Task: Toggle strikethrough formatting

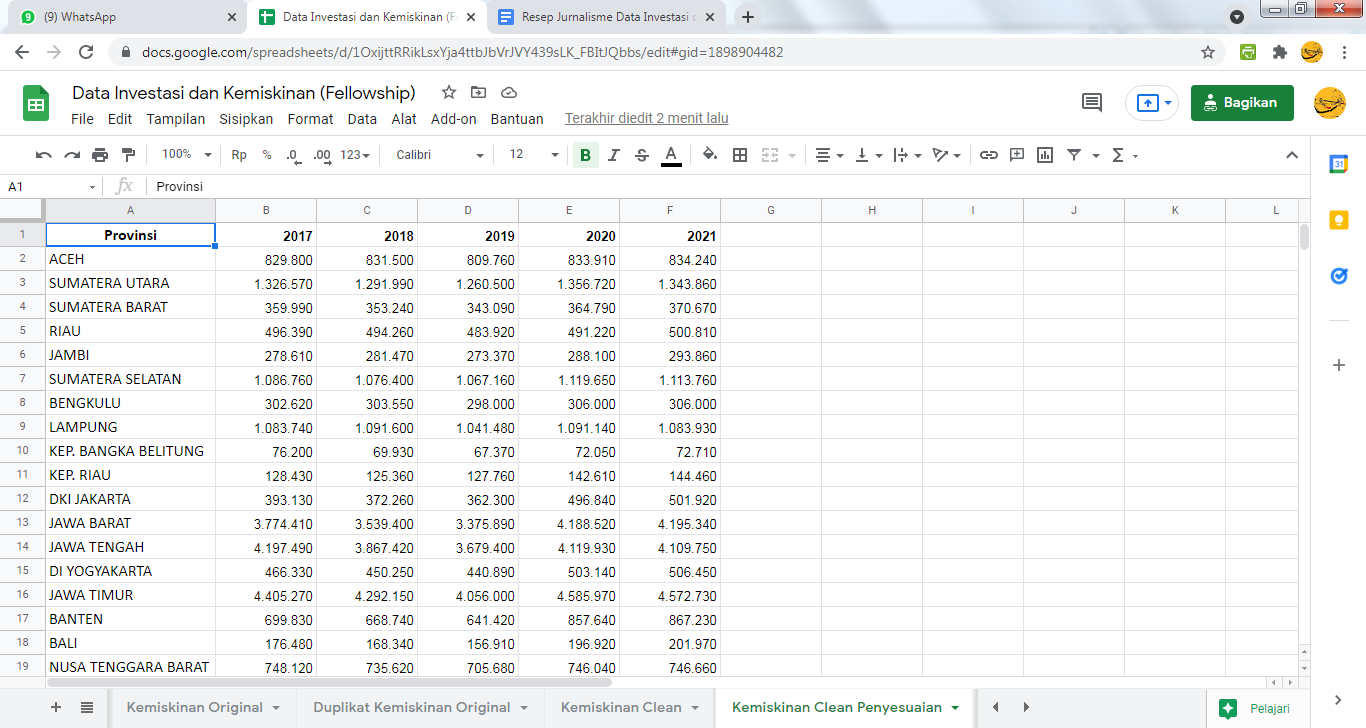Action: 642,155
